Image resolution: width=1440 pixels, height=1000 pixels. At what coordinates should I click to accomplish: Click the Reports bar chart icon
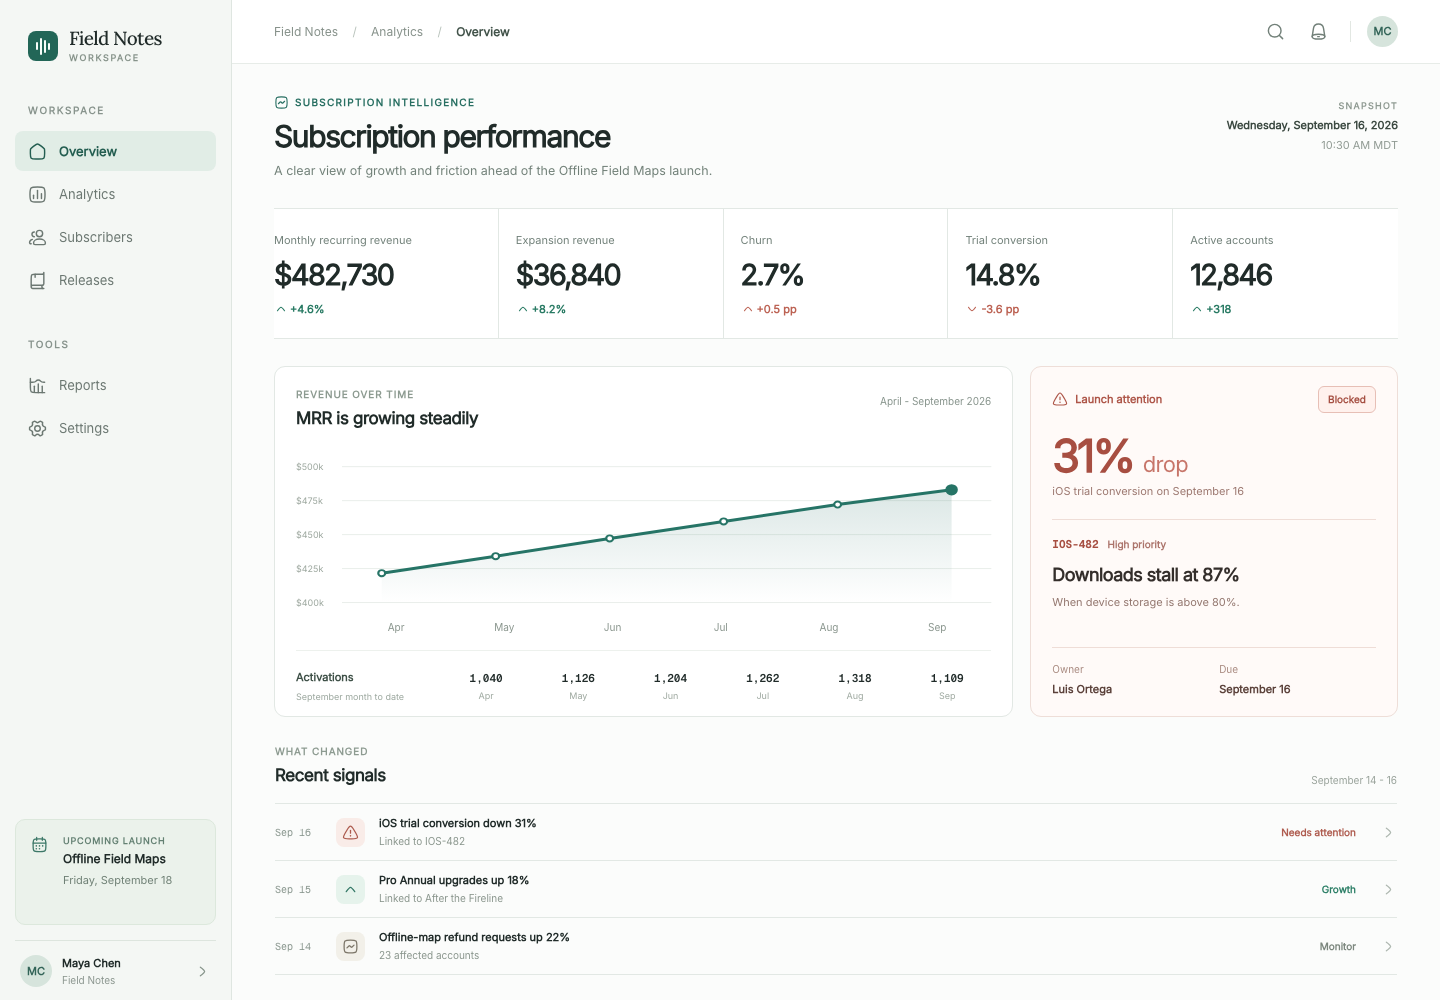[x=38, y=386]
